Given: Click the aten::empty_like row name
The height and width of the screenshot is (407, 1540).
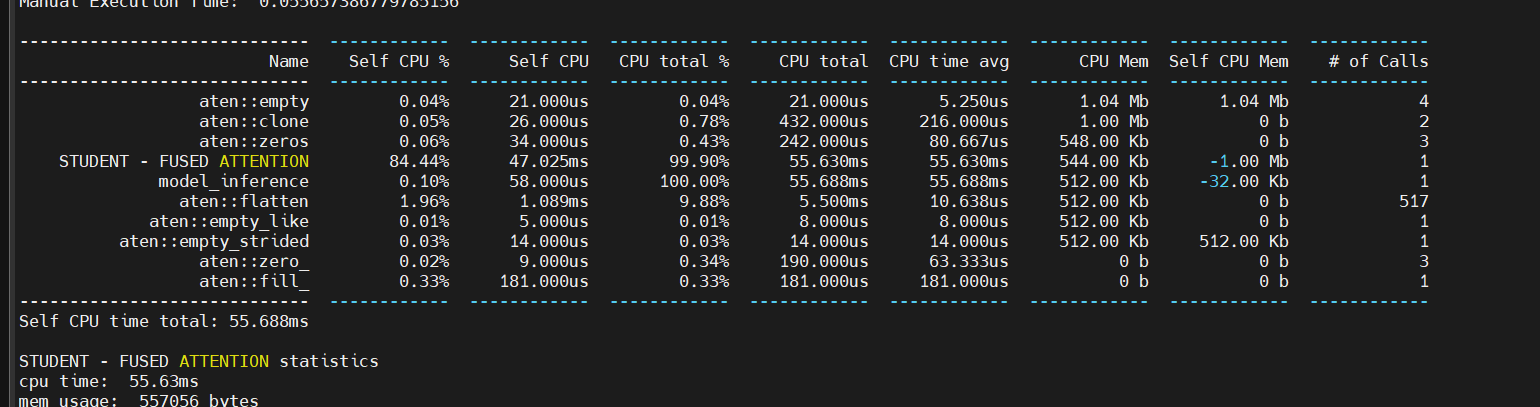Looking at the screenshot, I should 229,222.
